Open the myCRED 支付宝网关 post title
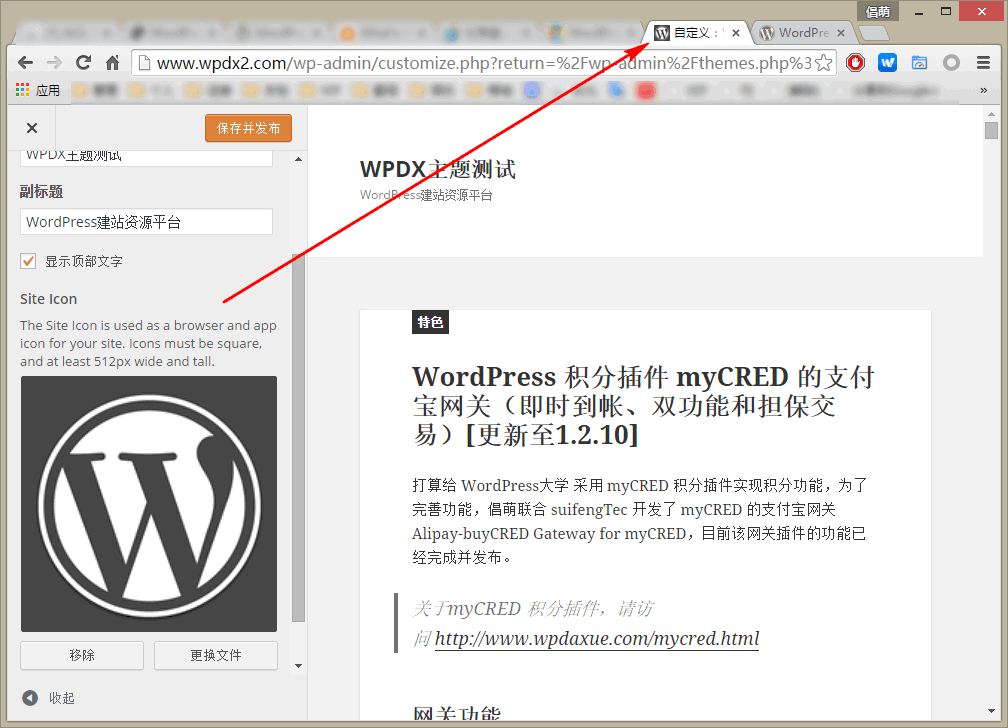 [643, 406]
